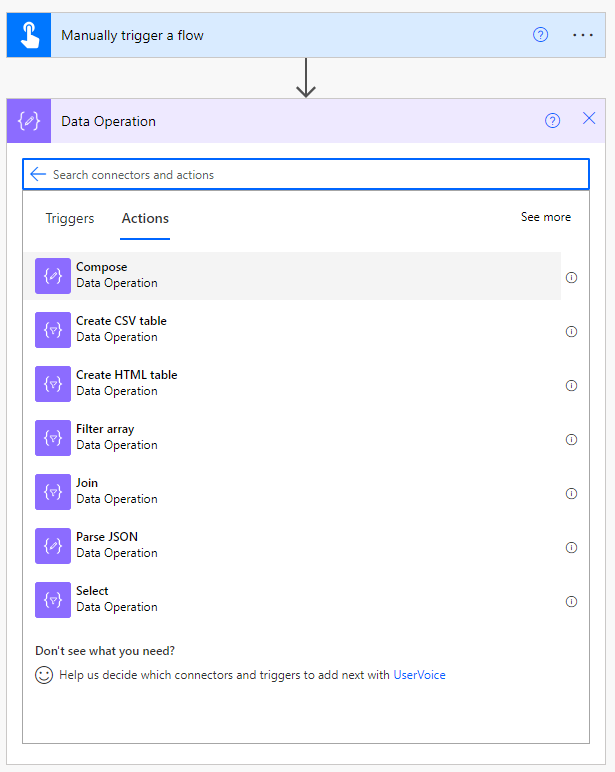Show info for Join action
The height and width of the screenshot is (772, 615).
tap(571, 493)
